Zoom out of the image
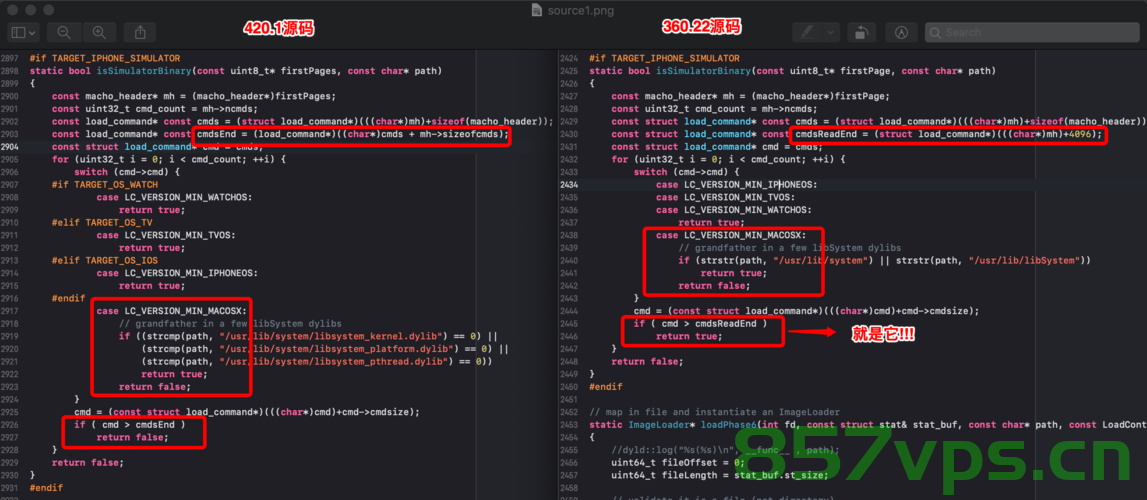Screen dimensions: 1147x500 [64, 32]
